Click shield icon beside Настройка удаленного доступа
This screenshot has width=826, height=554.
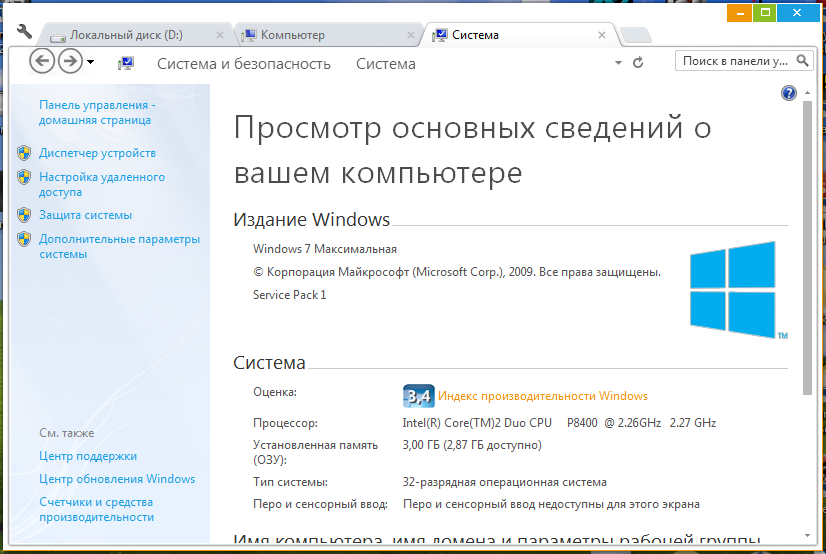24,177
